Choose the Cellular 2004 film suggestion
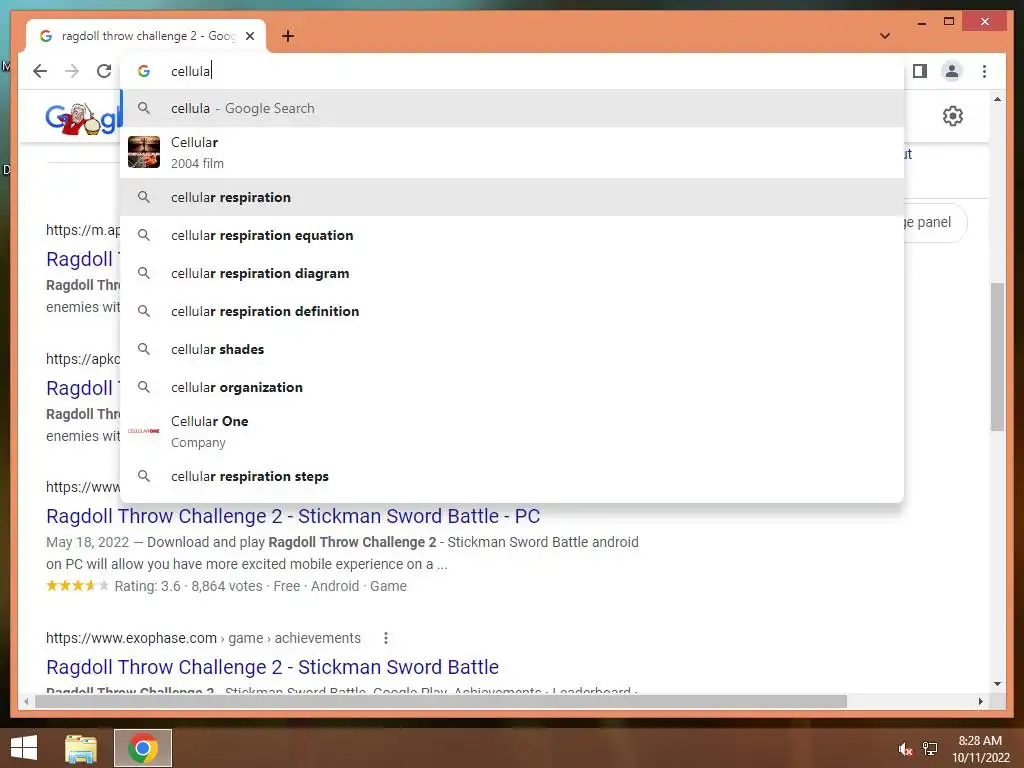Image resolution: width=1024 pixels, height=768 pixels. coord(512,153)
